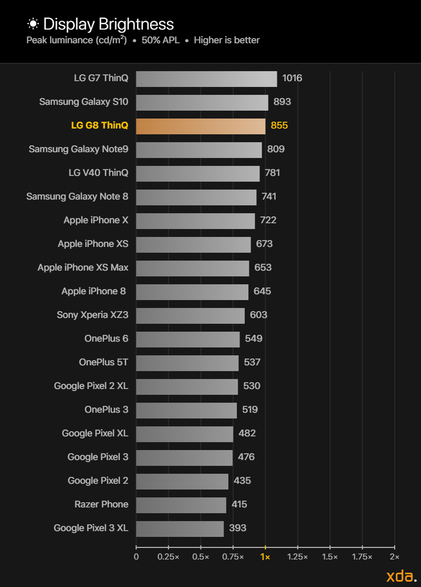Viewport: 421px width, 587px height.
Task: Click the sun brightness icon in title
Action: click(x=33, y=24)
